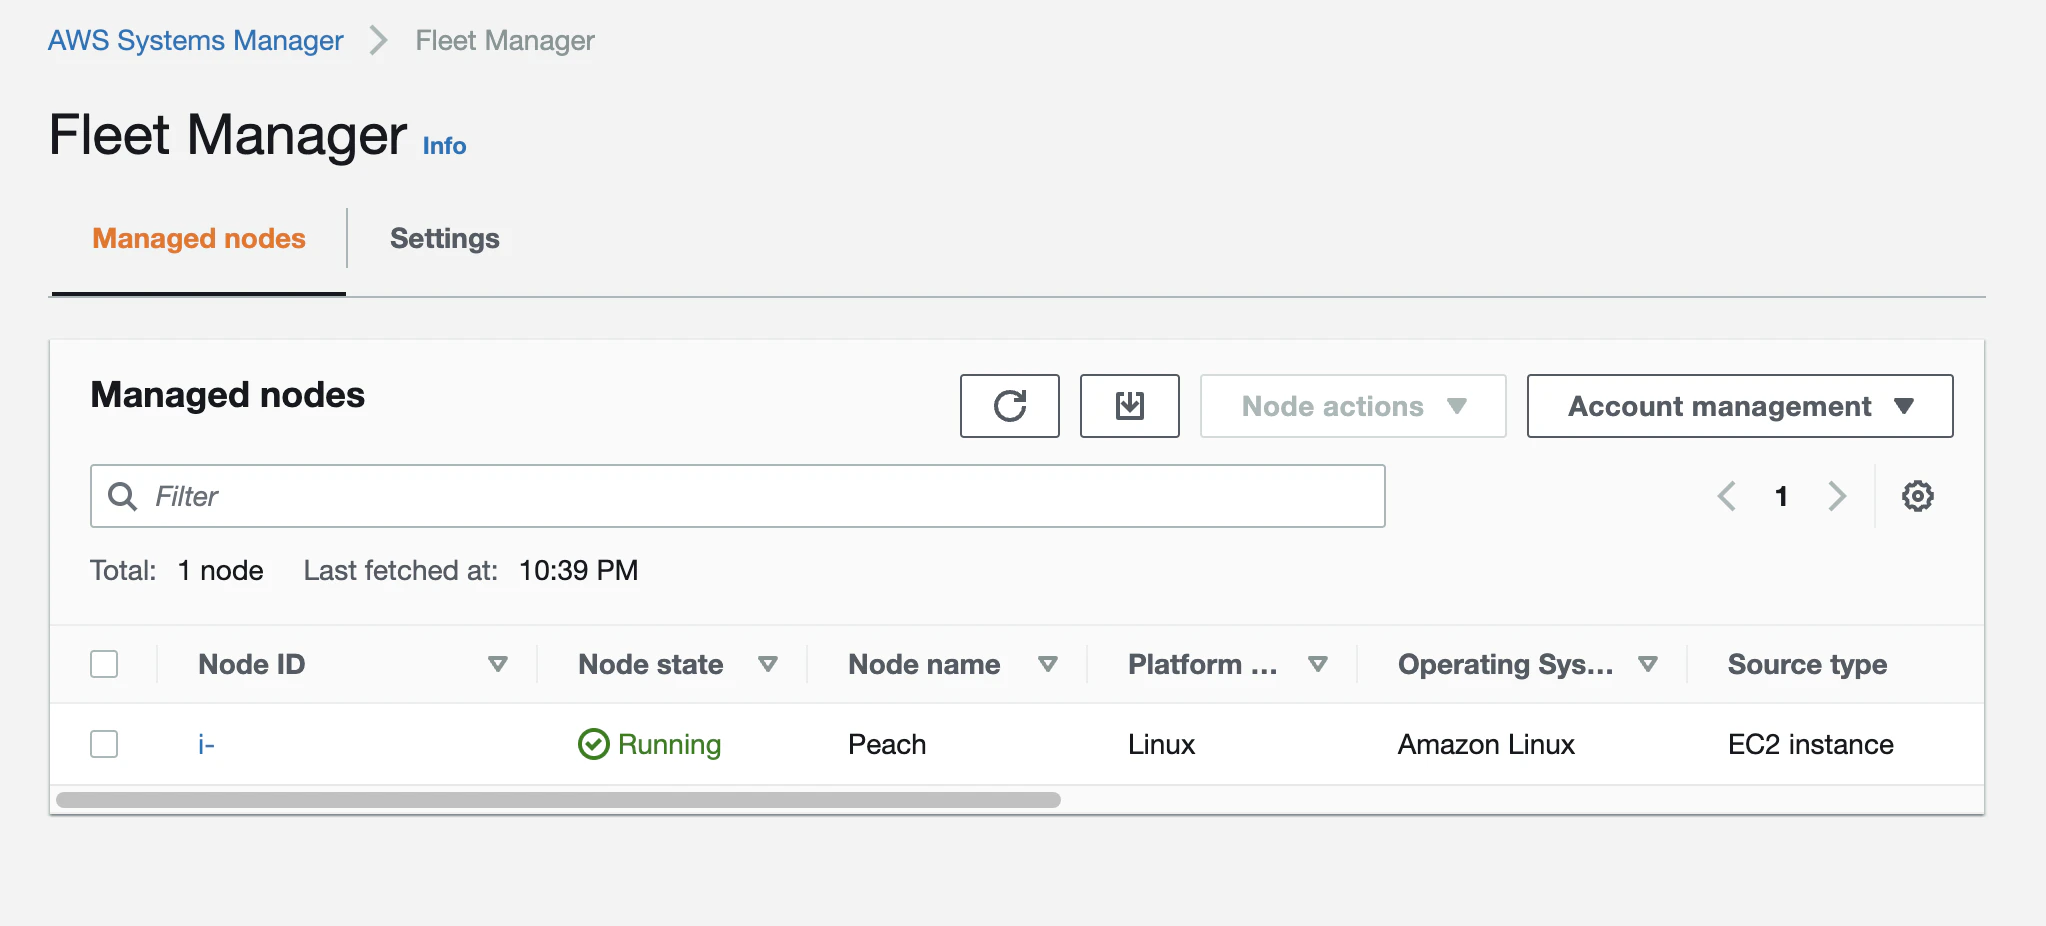Open the node ID link starting with i-

206,744
